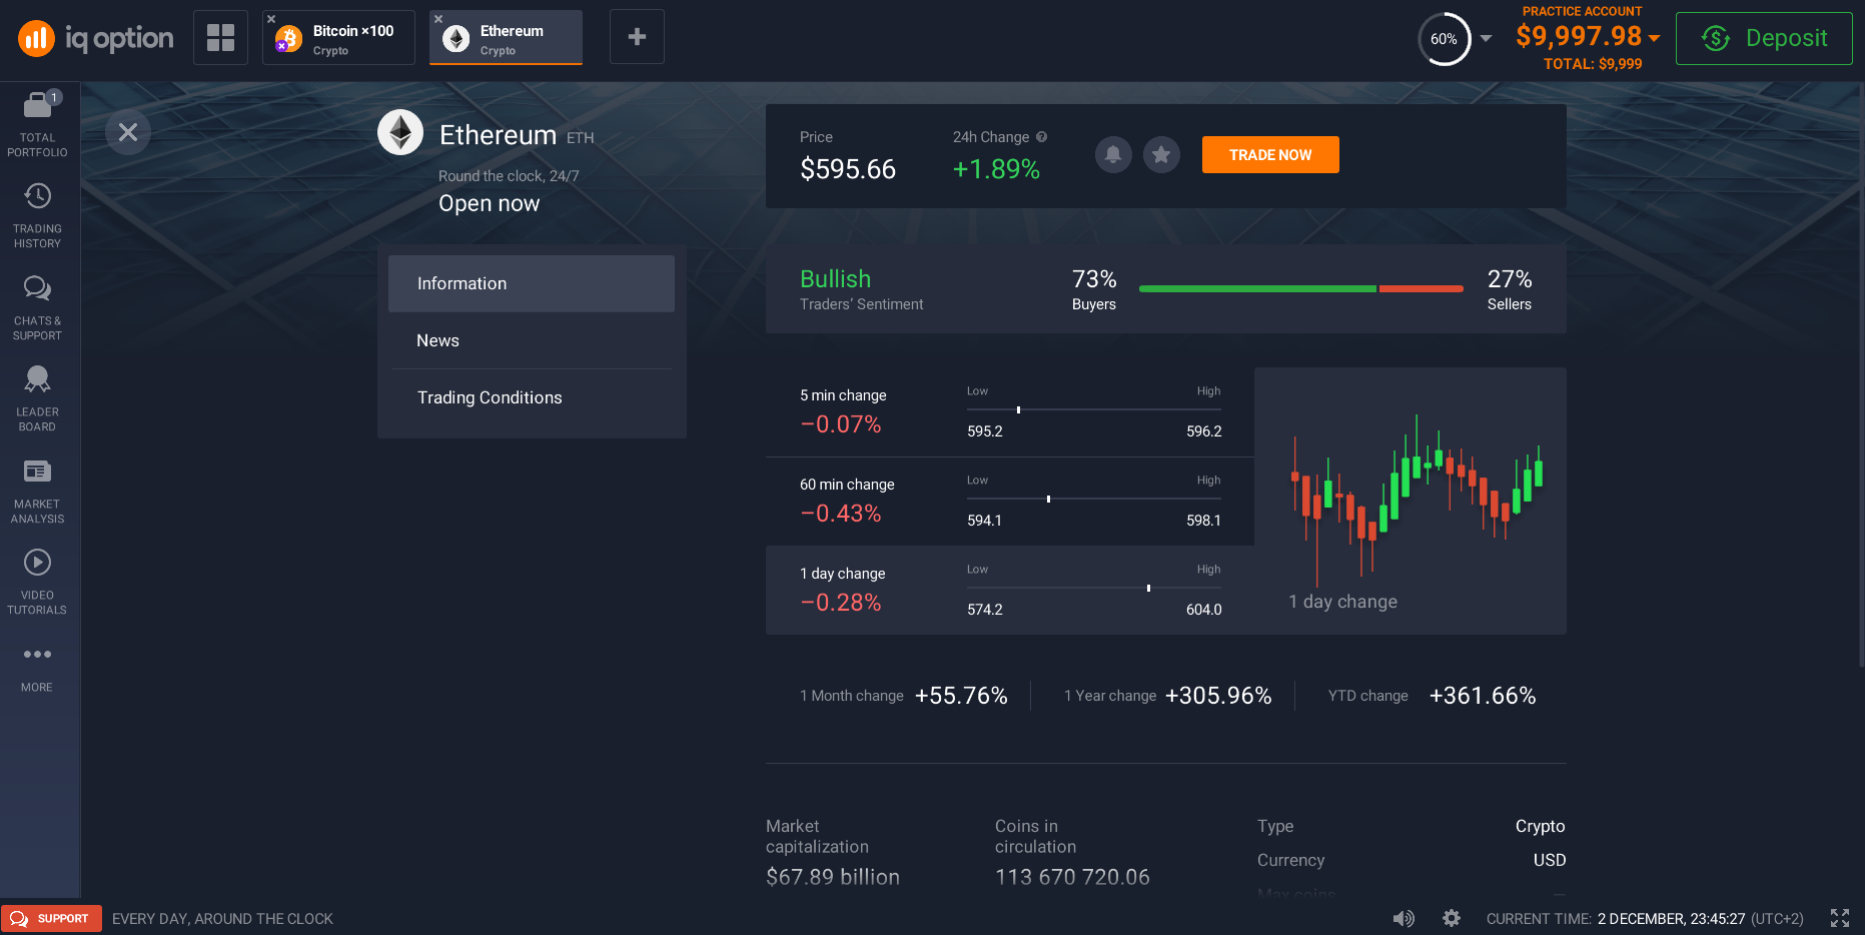The width and height of the screenshot is (1865, 935).
Task: Click the Currency USD row
Action: click(x=1411, y=860)
